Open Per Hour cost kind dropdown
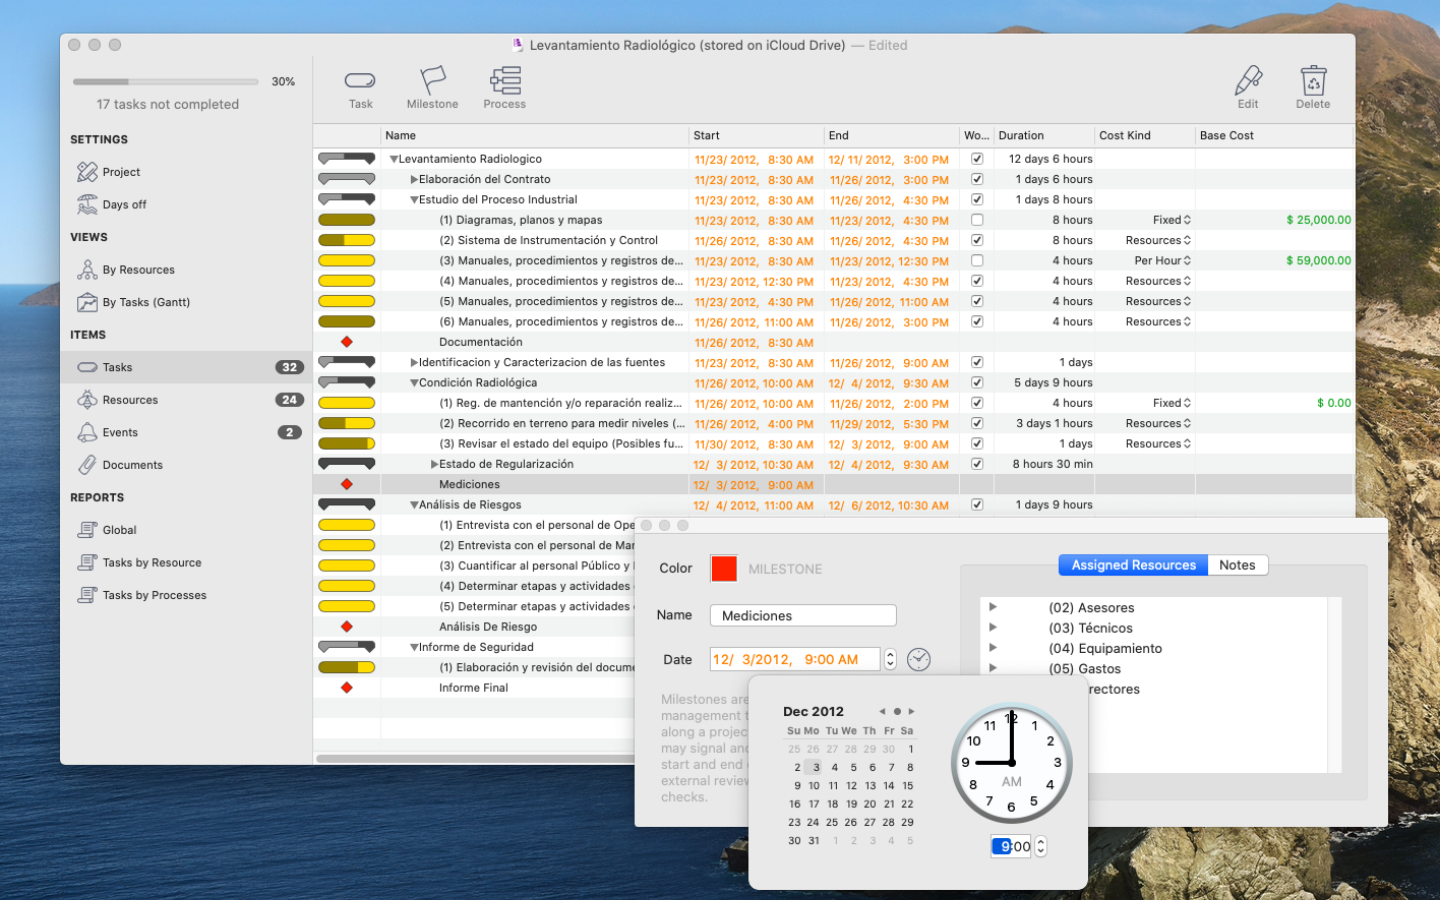Viewport: 1440px width, 900px height. coord(1162,261)
